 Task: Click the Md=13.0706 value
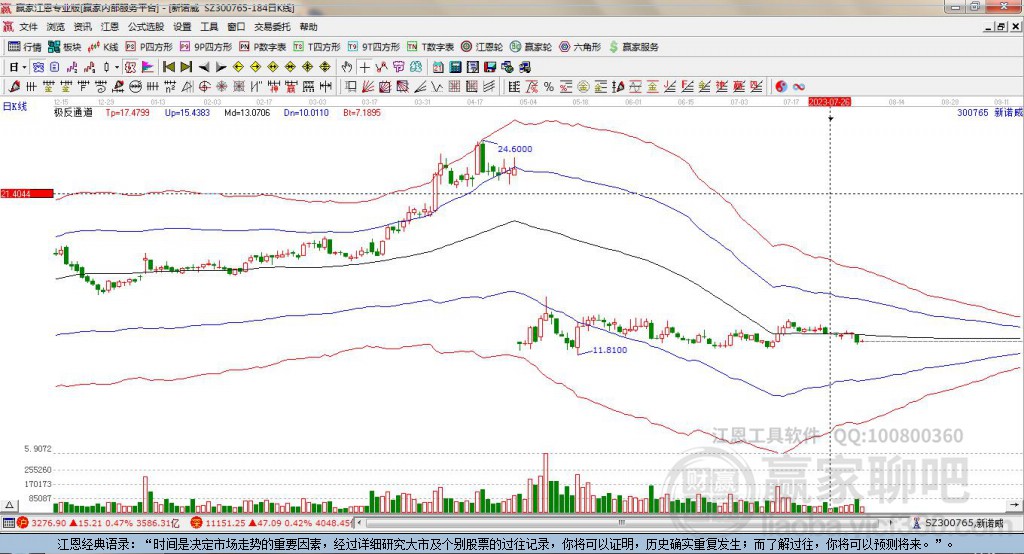(247, 113)
